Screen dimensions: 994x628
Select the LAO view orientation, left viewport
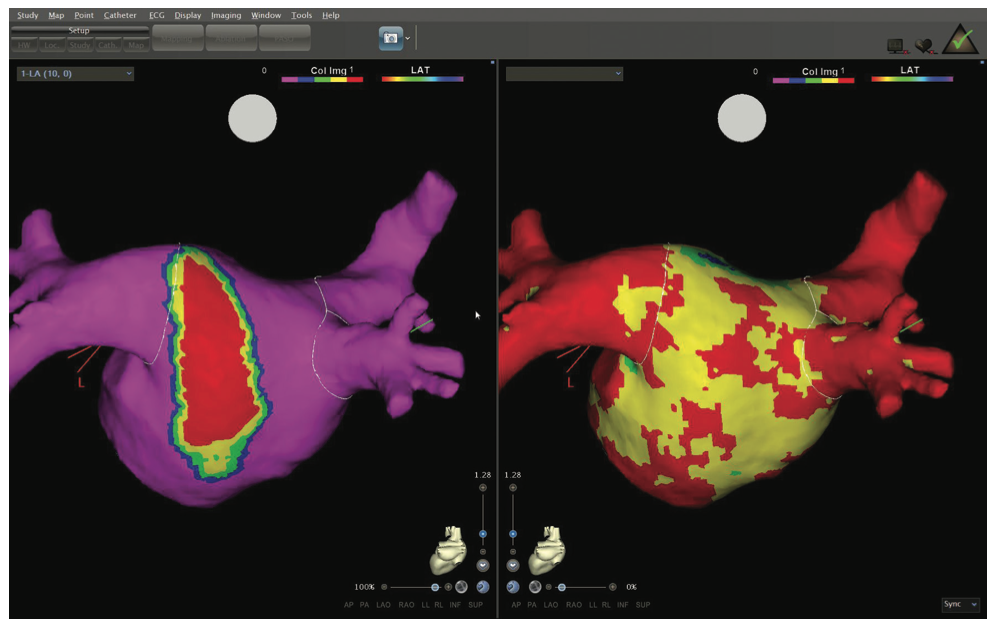[384, 605]
